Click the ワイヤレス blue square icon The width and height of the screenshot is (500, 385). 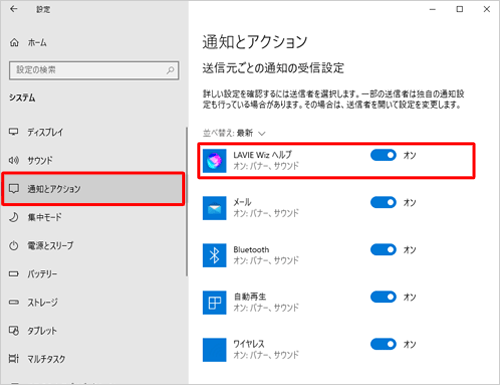214,350
